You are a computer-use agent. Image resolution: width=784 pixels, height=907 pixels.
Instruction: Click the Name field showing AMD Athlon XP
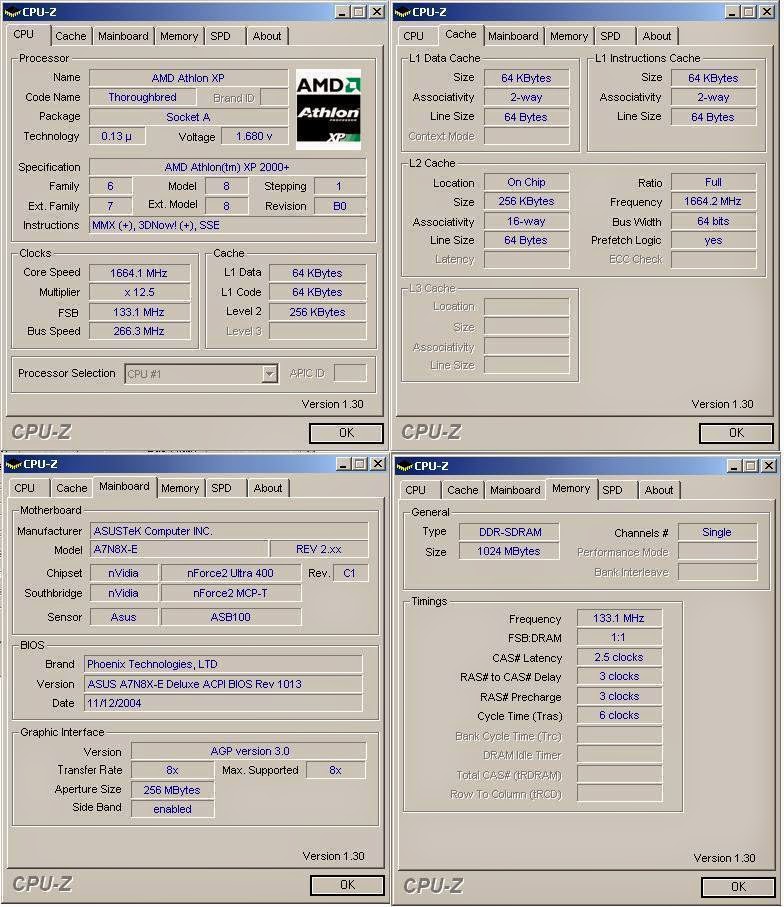point(188,78)
